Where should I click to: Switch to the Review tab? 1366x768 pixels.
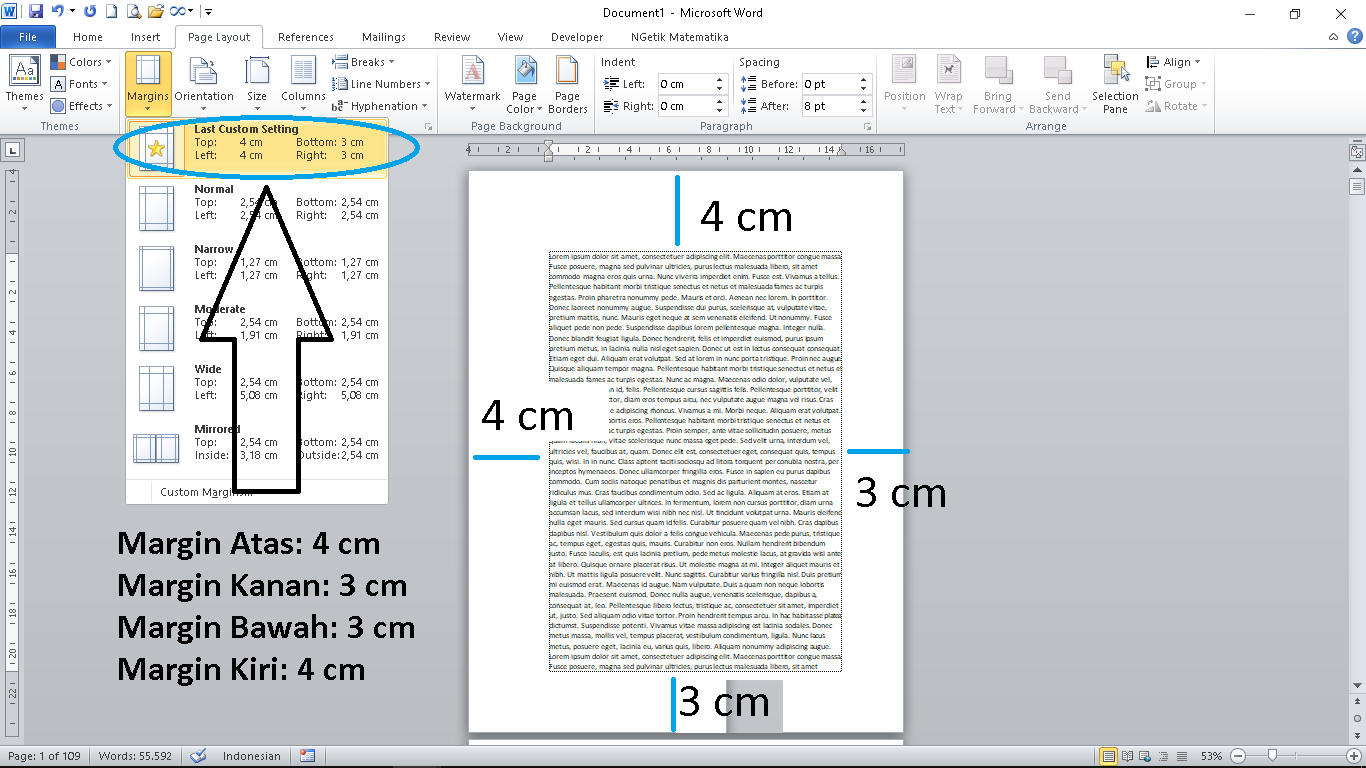(452, 37)
